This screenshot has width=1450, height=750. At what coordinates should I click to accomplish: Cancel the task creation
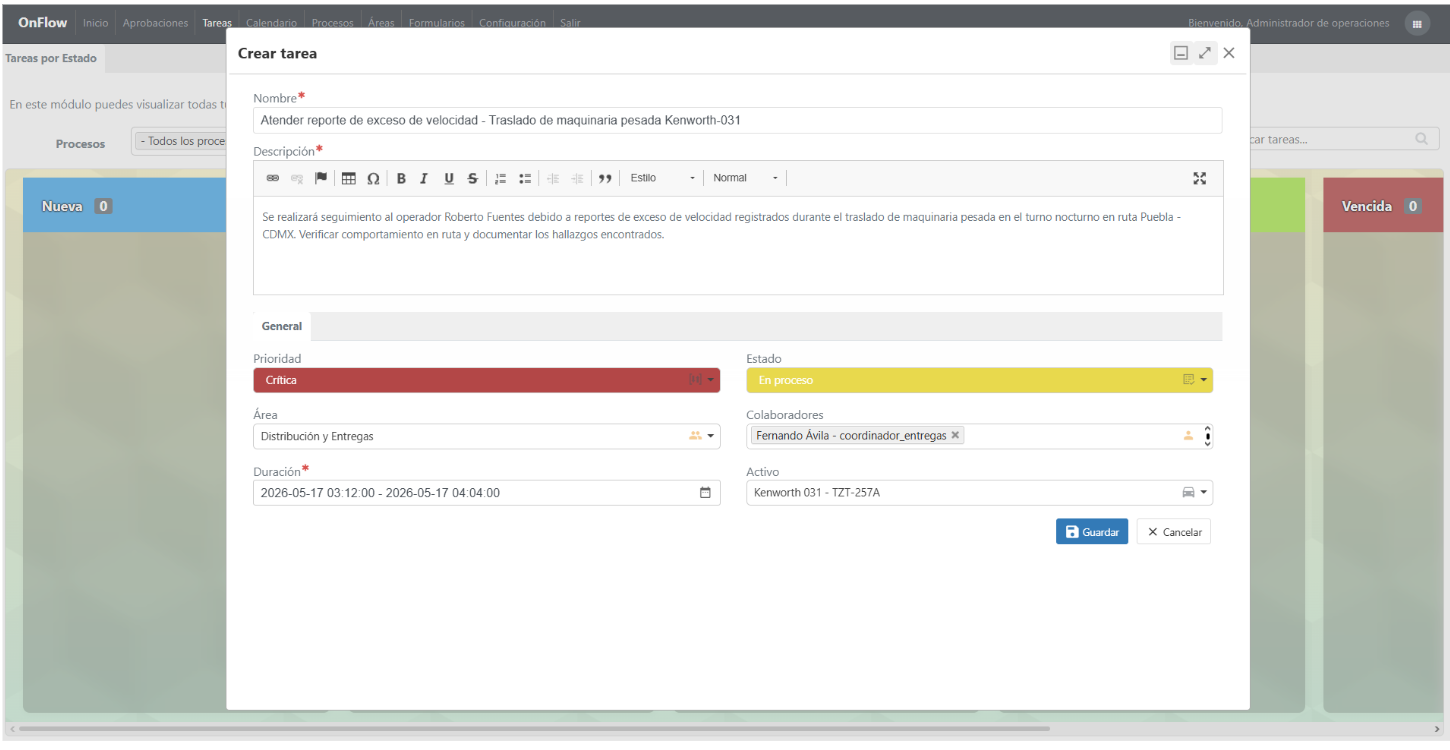pyautogui.click(x=1174, y=532)
